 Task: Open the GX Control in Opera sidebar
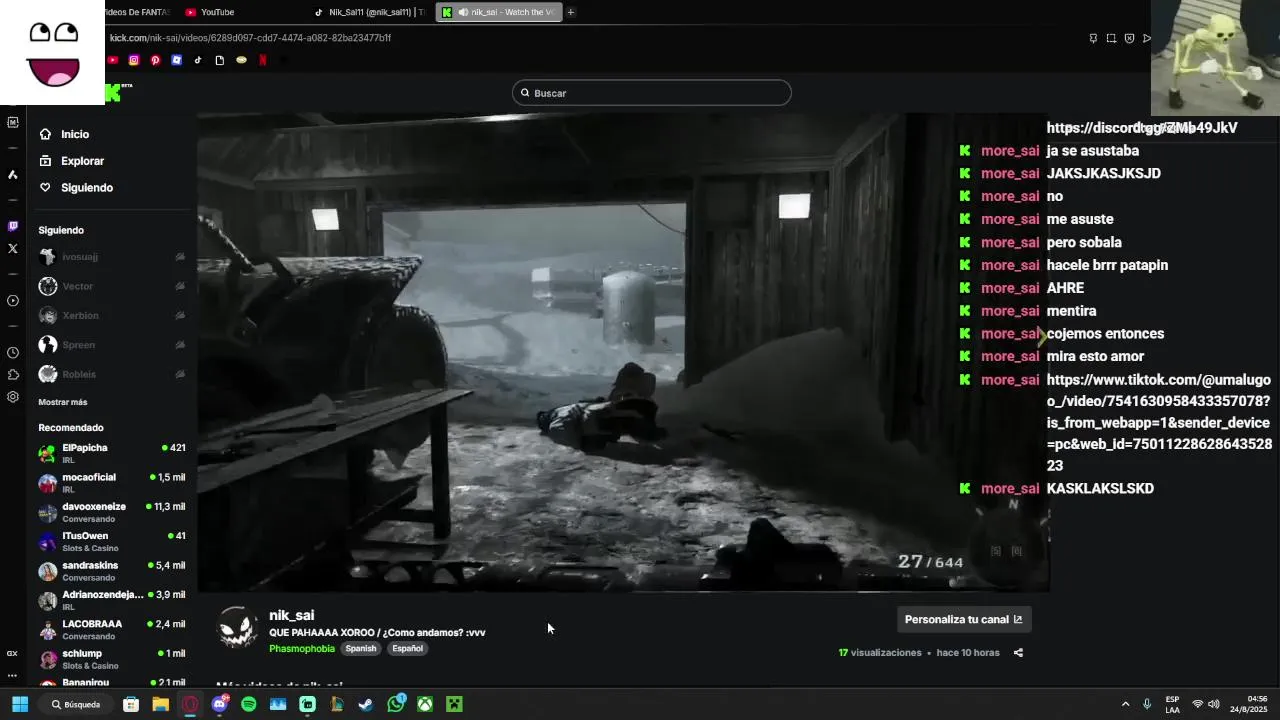[x=12, y=653]
